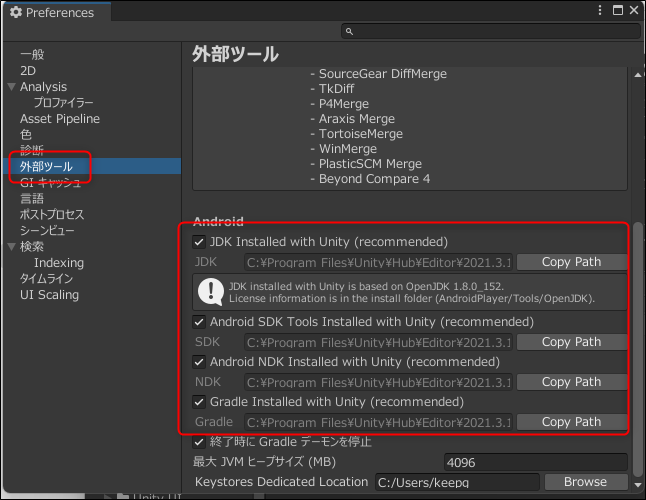Click the WinMerge list entry
The height and width of the screenshot is (500, 646).
point(344,149)
